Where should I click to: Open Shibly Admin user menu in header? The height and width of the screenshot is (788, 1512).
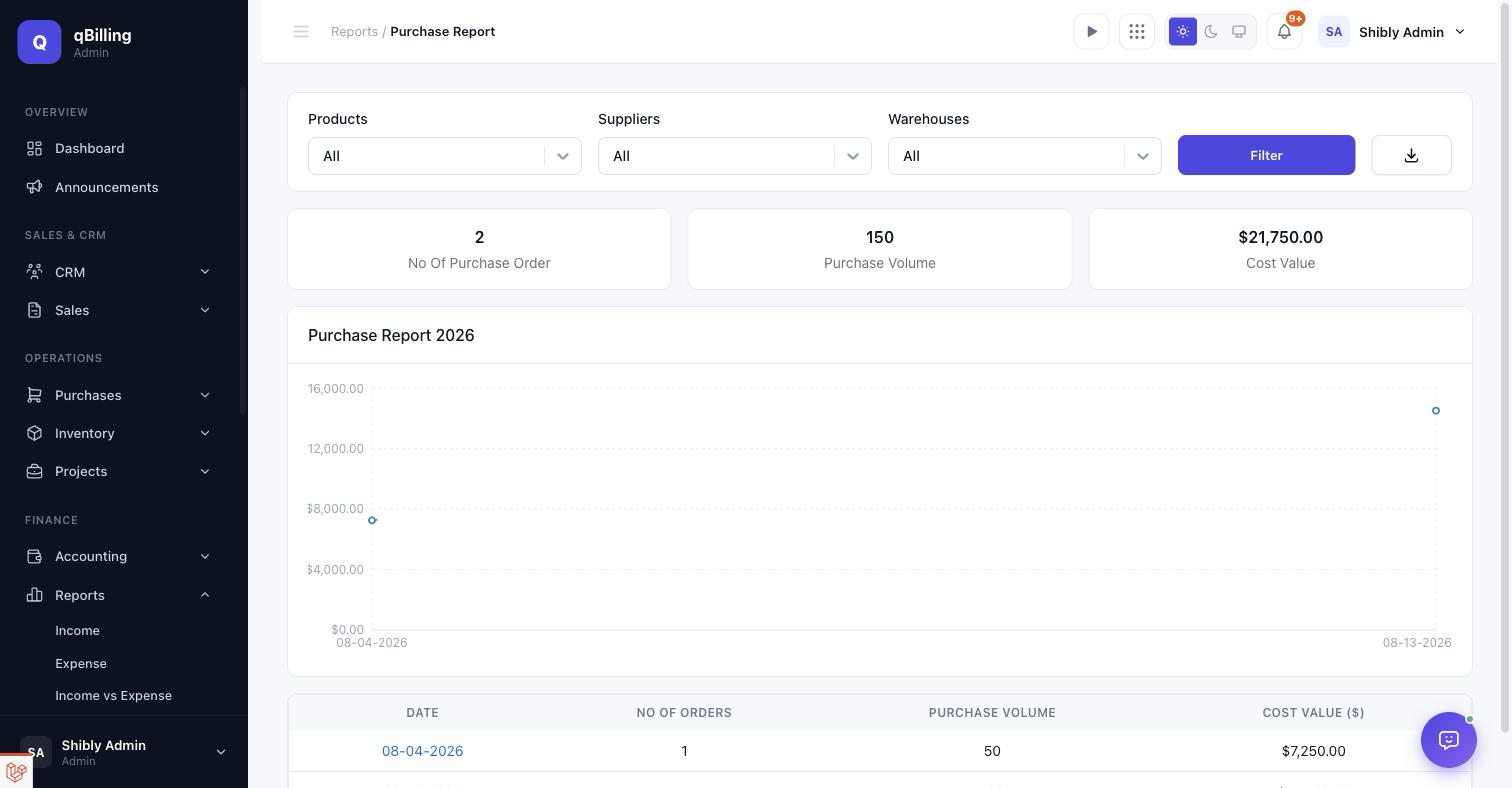click(x=1393, y=32)
